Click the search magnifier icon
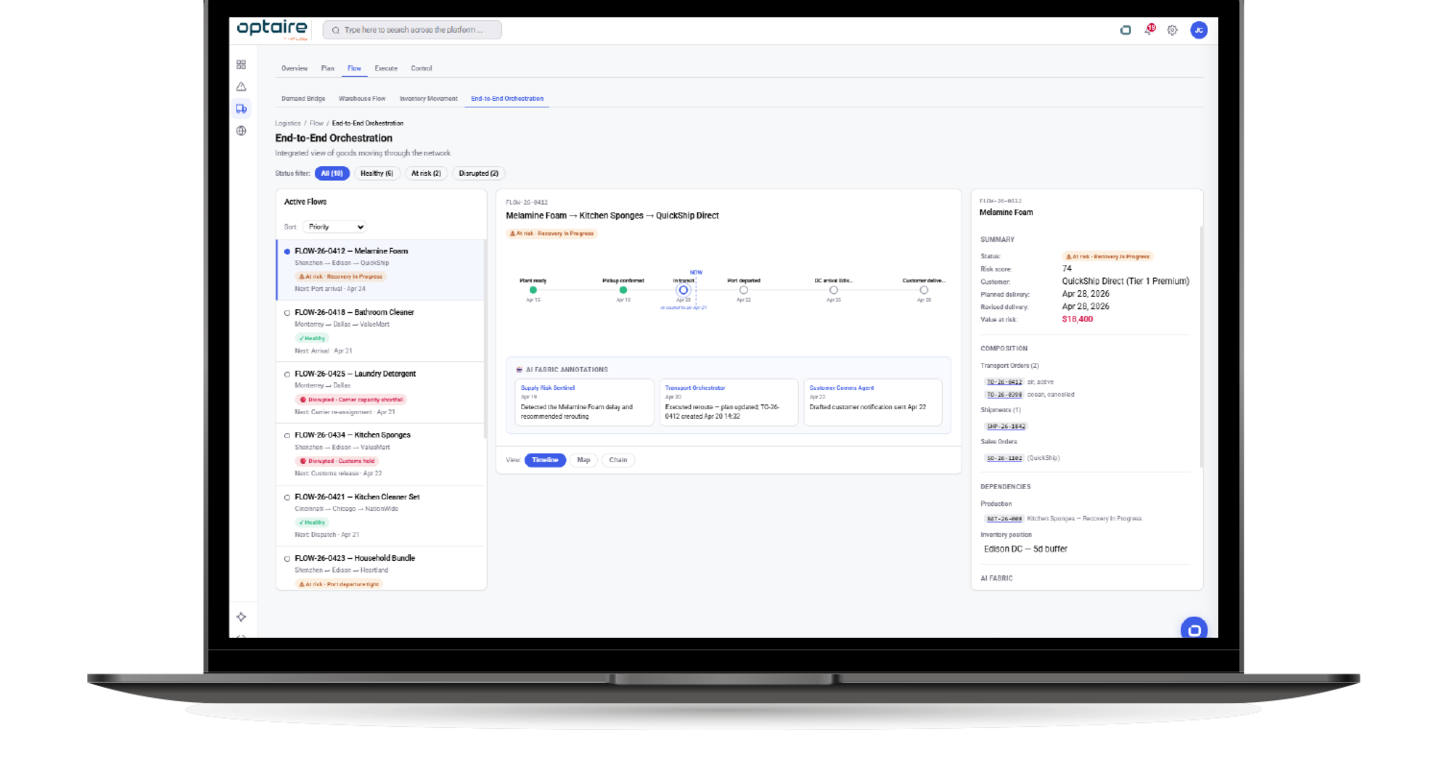Image resolution: width=1440 pixels, height=779 pixels. click(335, 30)
